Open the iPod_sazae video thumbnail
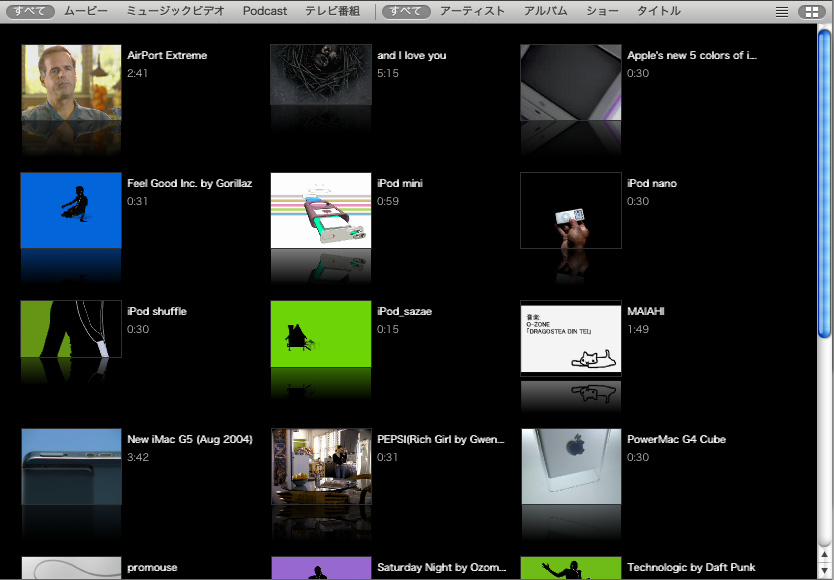The height and width of the screenshot is (580, 834). [x=321, y=334]
